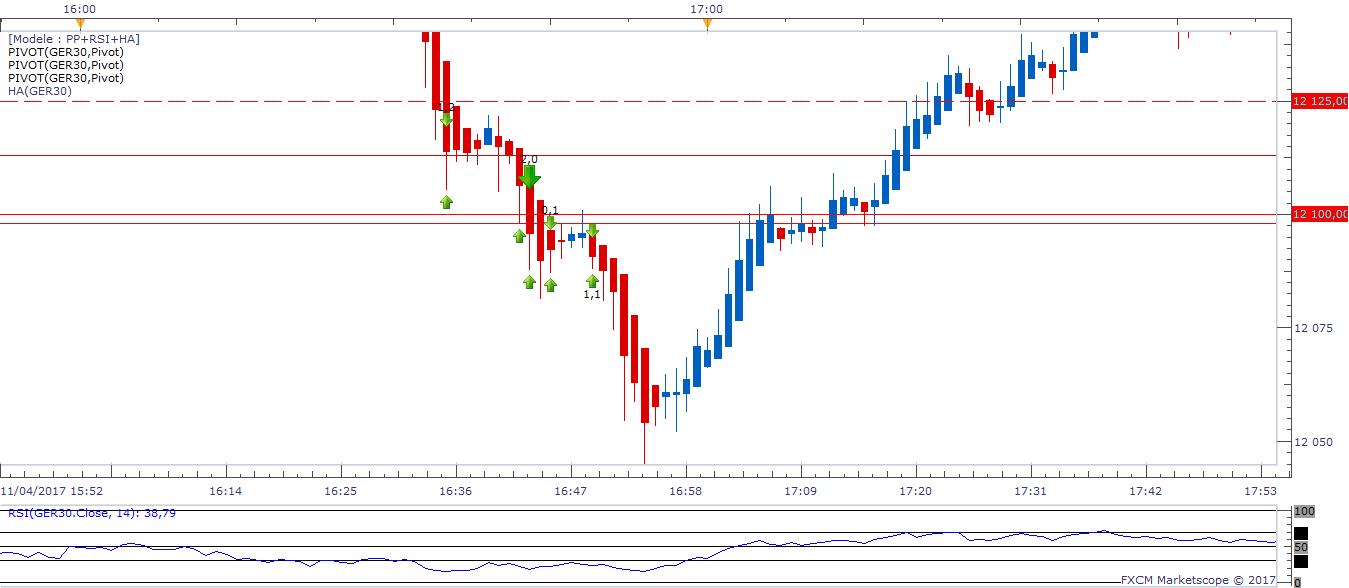The image size is (1349, 588).
Task: Select the unlabelled down arrow right of the blue candles
Action: pyautogui.click(x=592, y=231)
